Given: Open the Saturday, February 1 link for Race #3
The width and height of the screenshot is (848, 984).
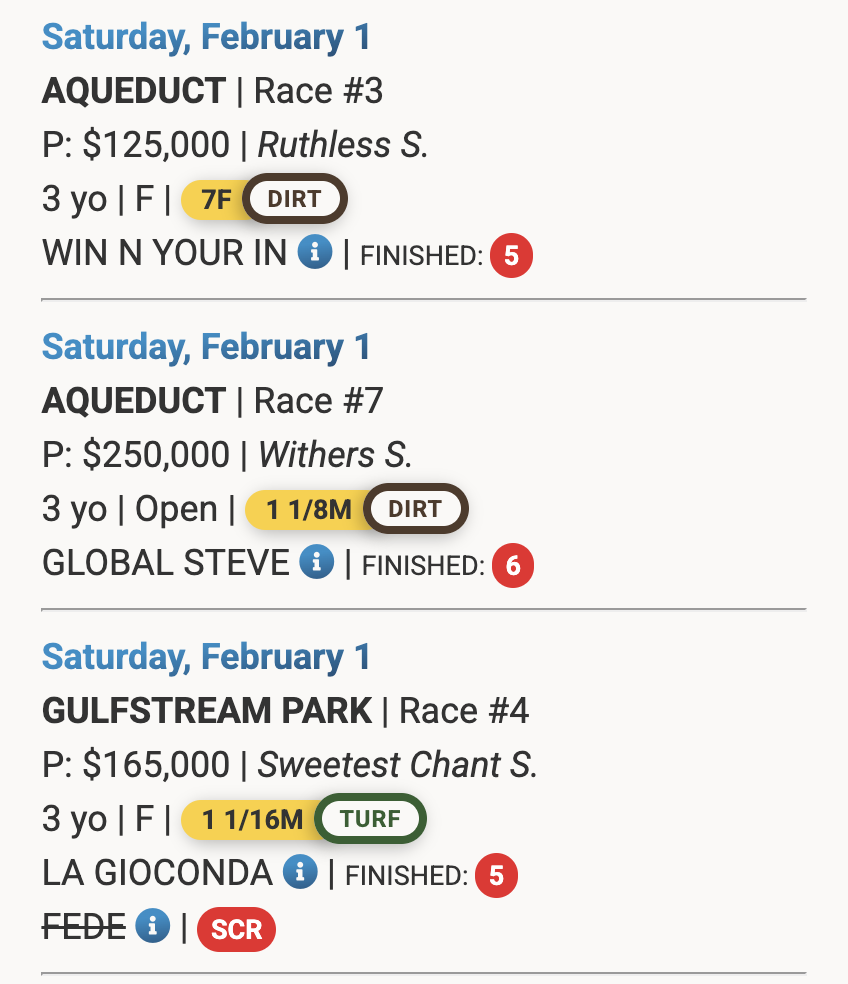Looking at the screenshot, I should (206, 37).
